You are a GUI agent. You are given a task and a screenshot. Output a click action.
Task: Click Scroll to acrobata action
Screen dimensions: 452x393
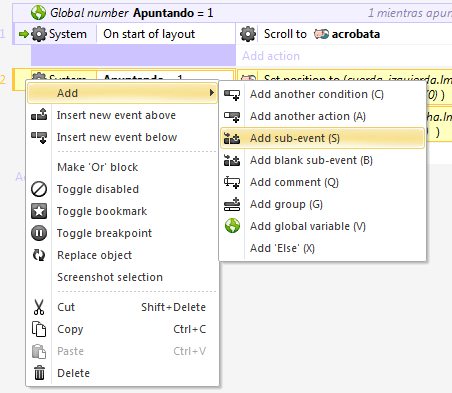click(x=322, y=34)
